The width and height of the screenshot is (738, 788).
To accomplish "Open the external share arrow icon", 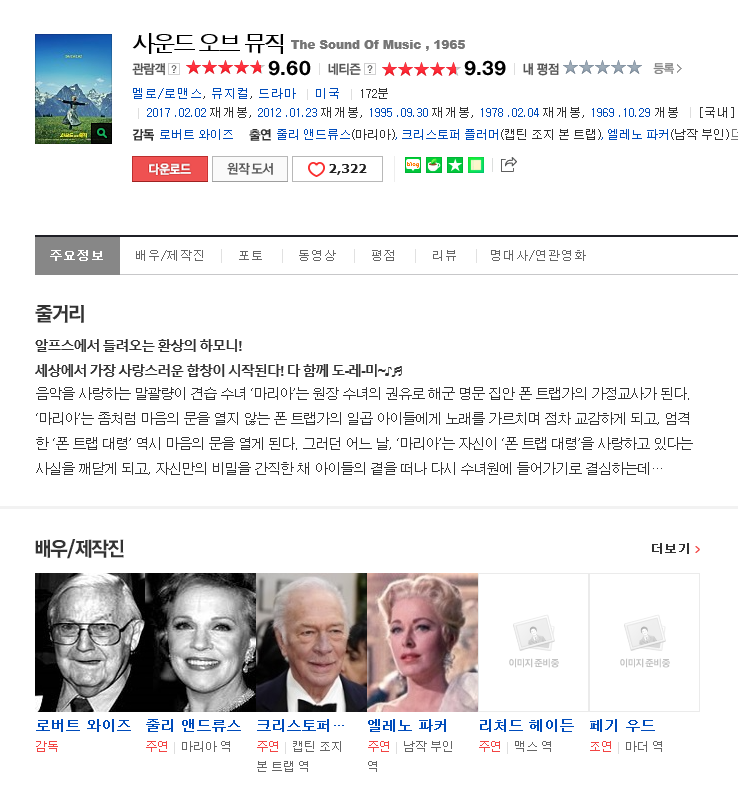I will click(x=508, y=165).
